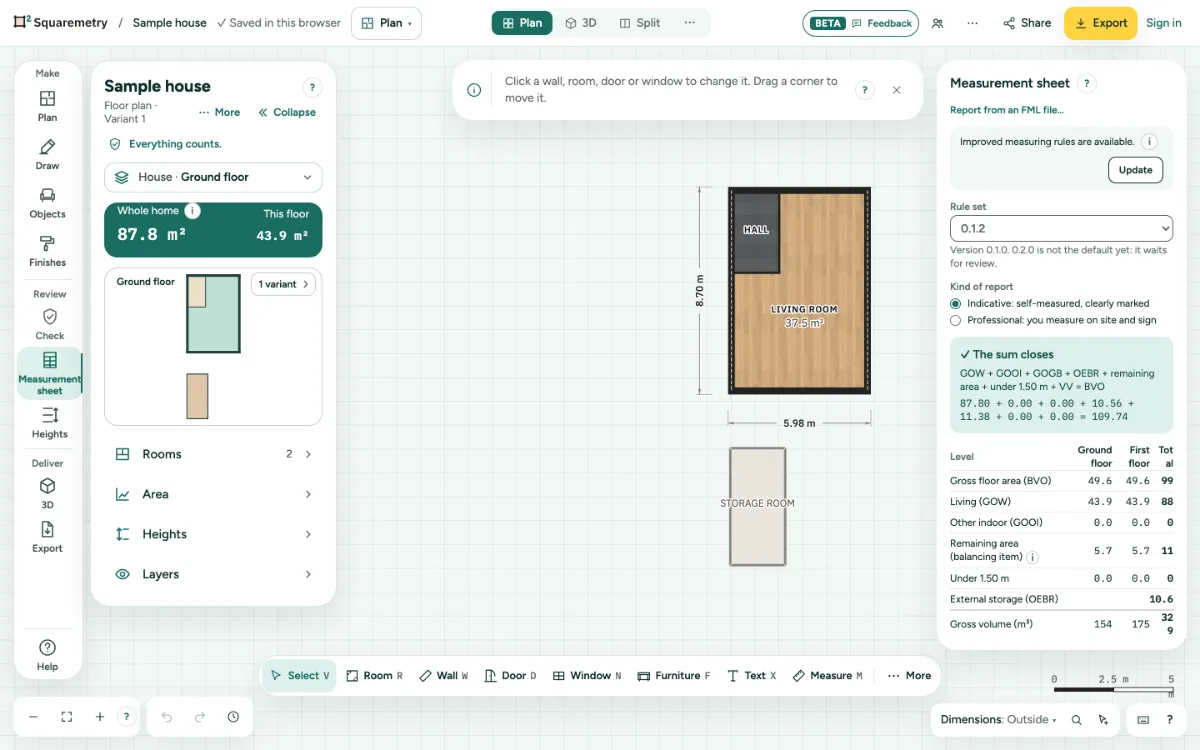Open the Finishes panel in sidebar

pyautogui.click(x=47, y=251)
